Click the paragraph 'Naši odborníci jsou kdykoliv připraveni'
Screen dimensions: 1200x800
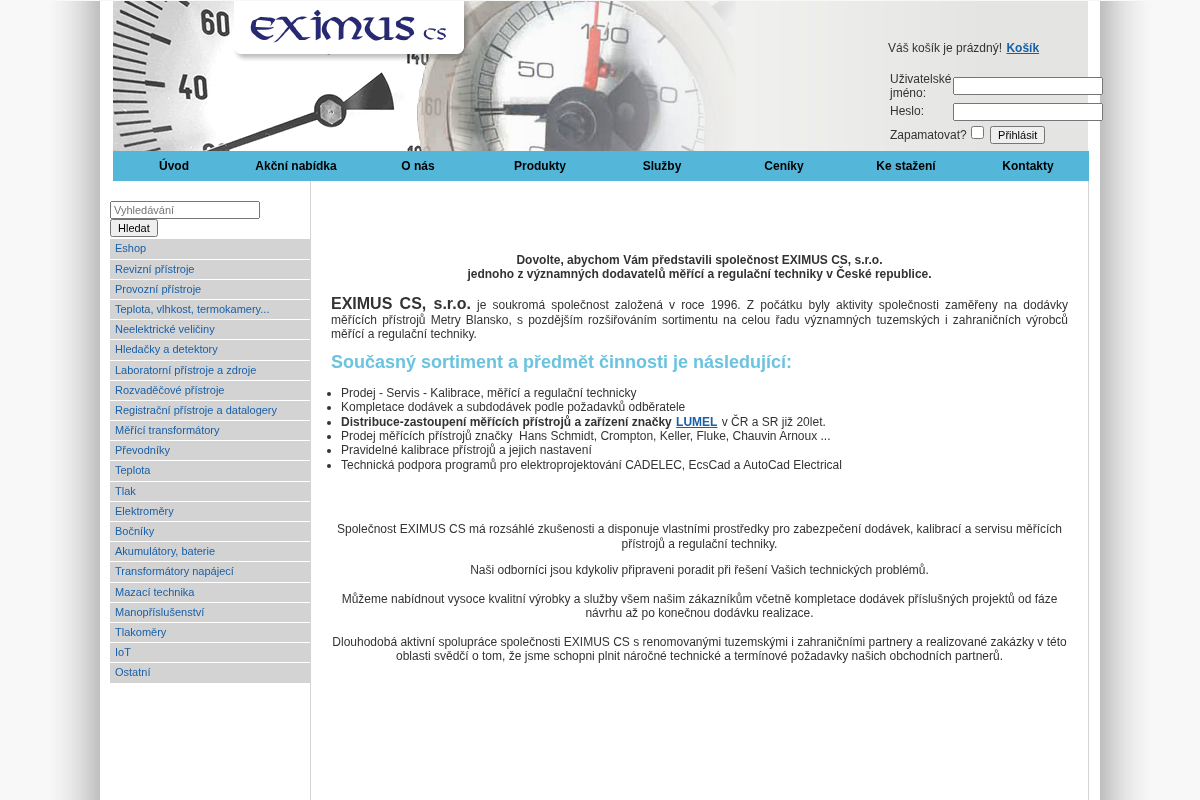[x=699, y=570]
